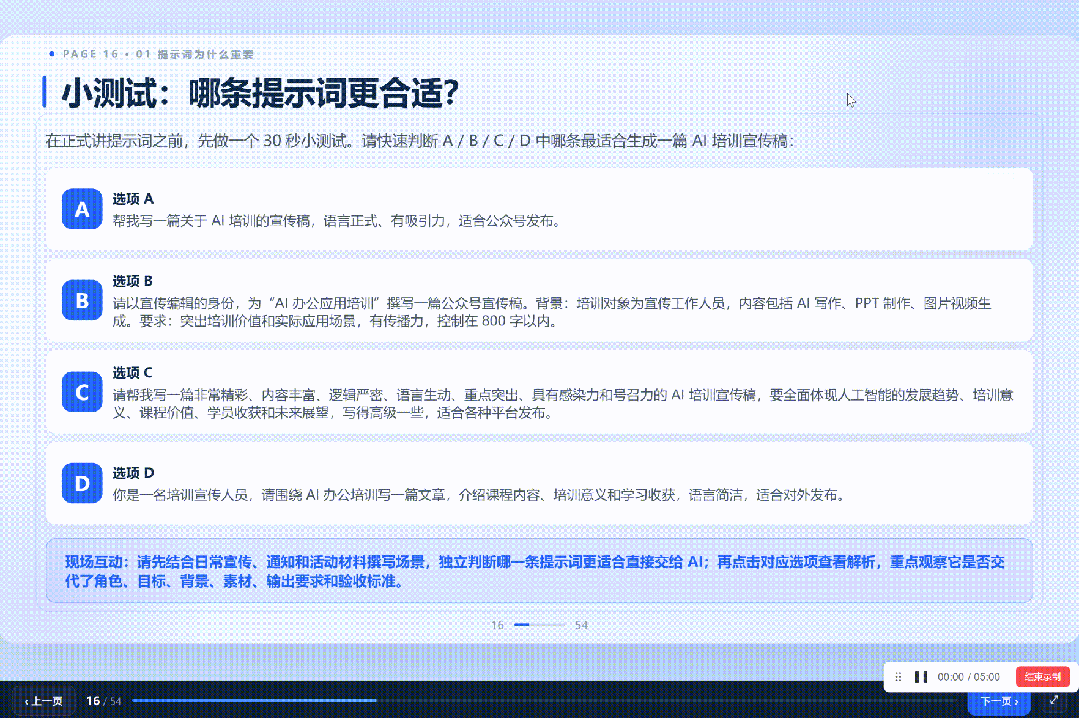Screen dimensions: 1079x718
Task: Select option text starting "你是一名培训宣传人员"
Action: [x=480, y=495]
